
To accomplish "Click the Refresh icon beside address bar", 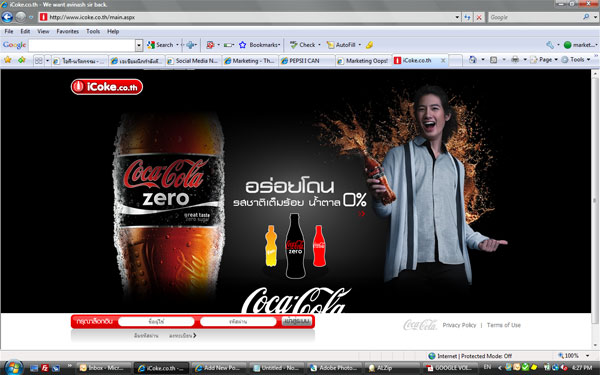I will point(467,17).
